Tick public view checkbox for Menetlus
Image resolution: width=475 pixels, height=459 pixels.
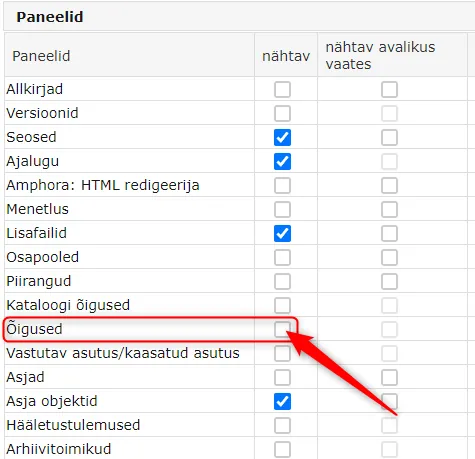tap(389, 209)
